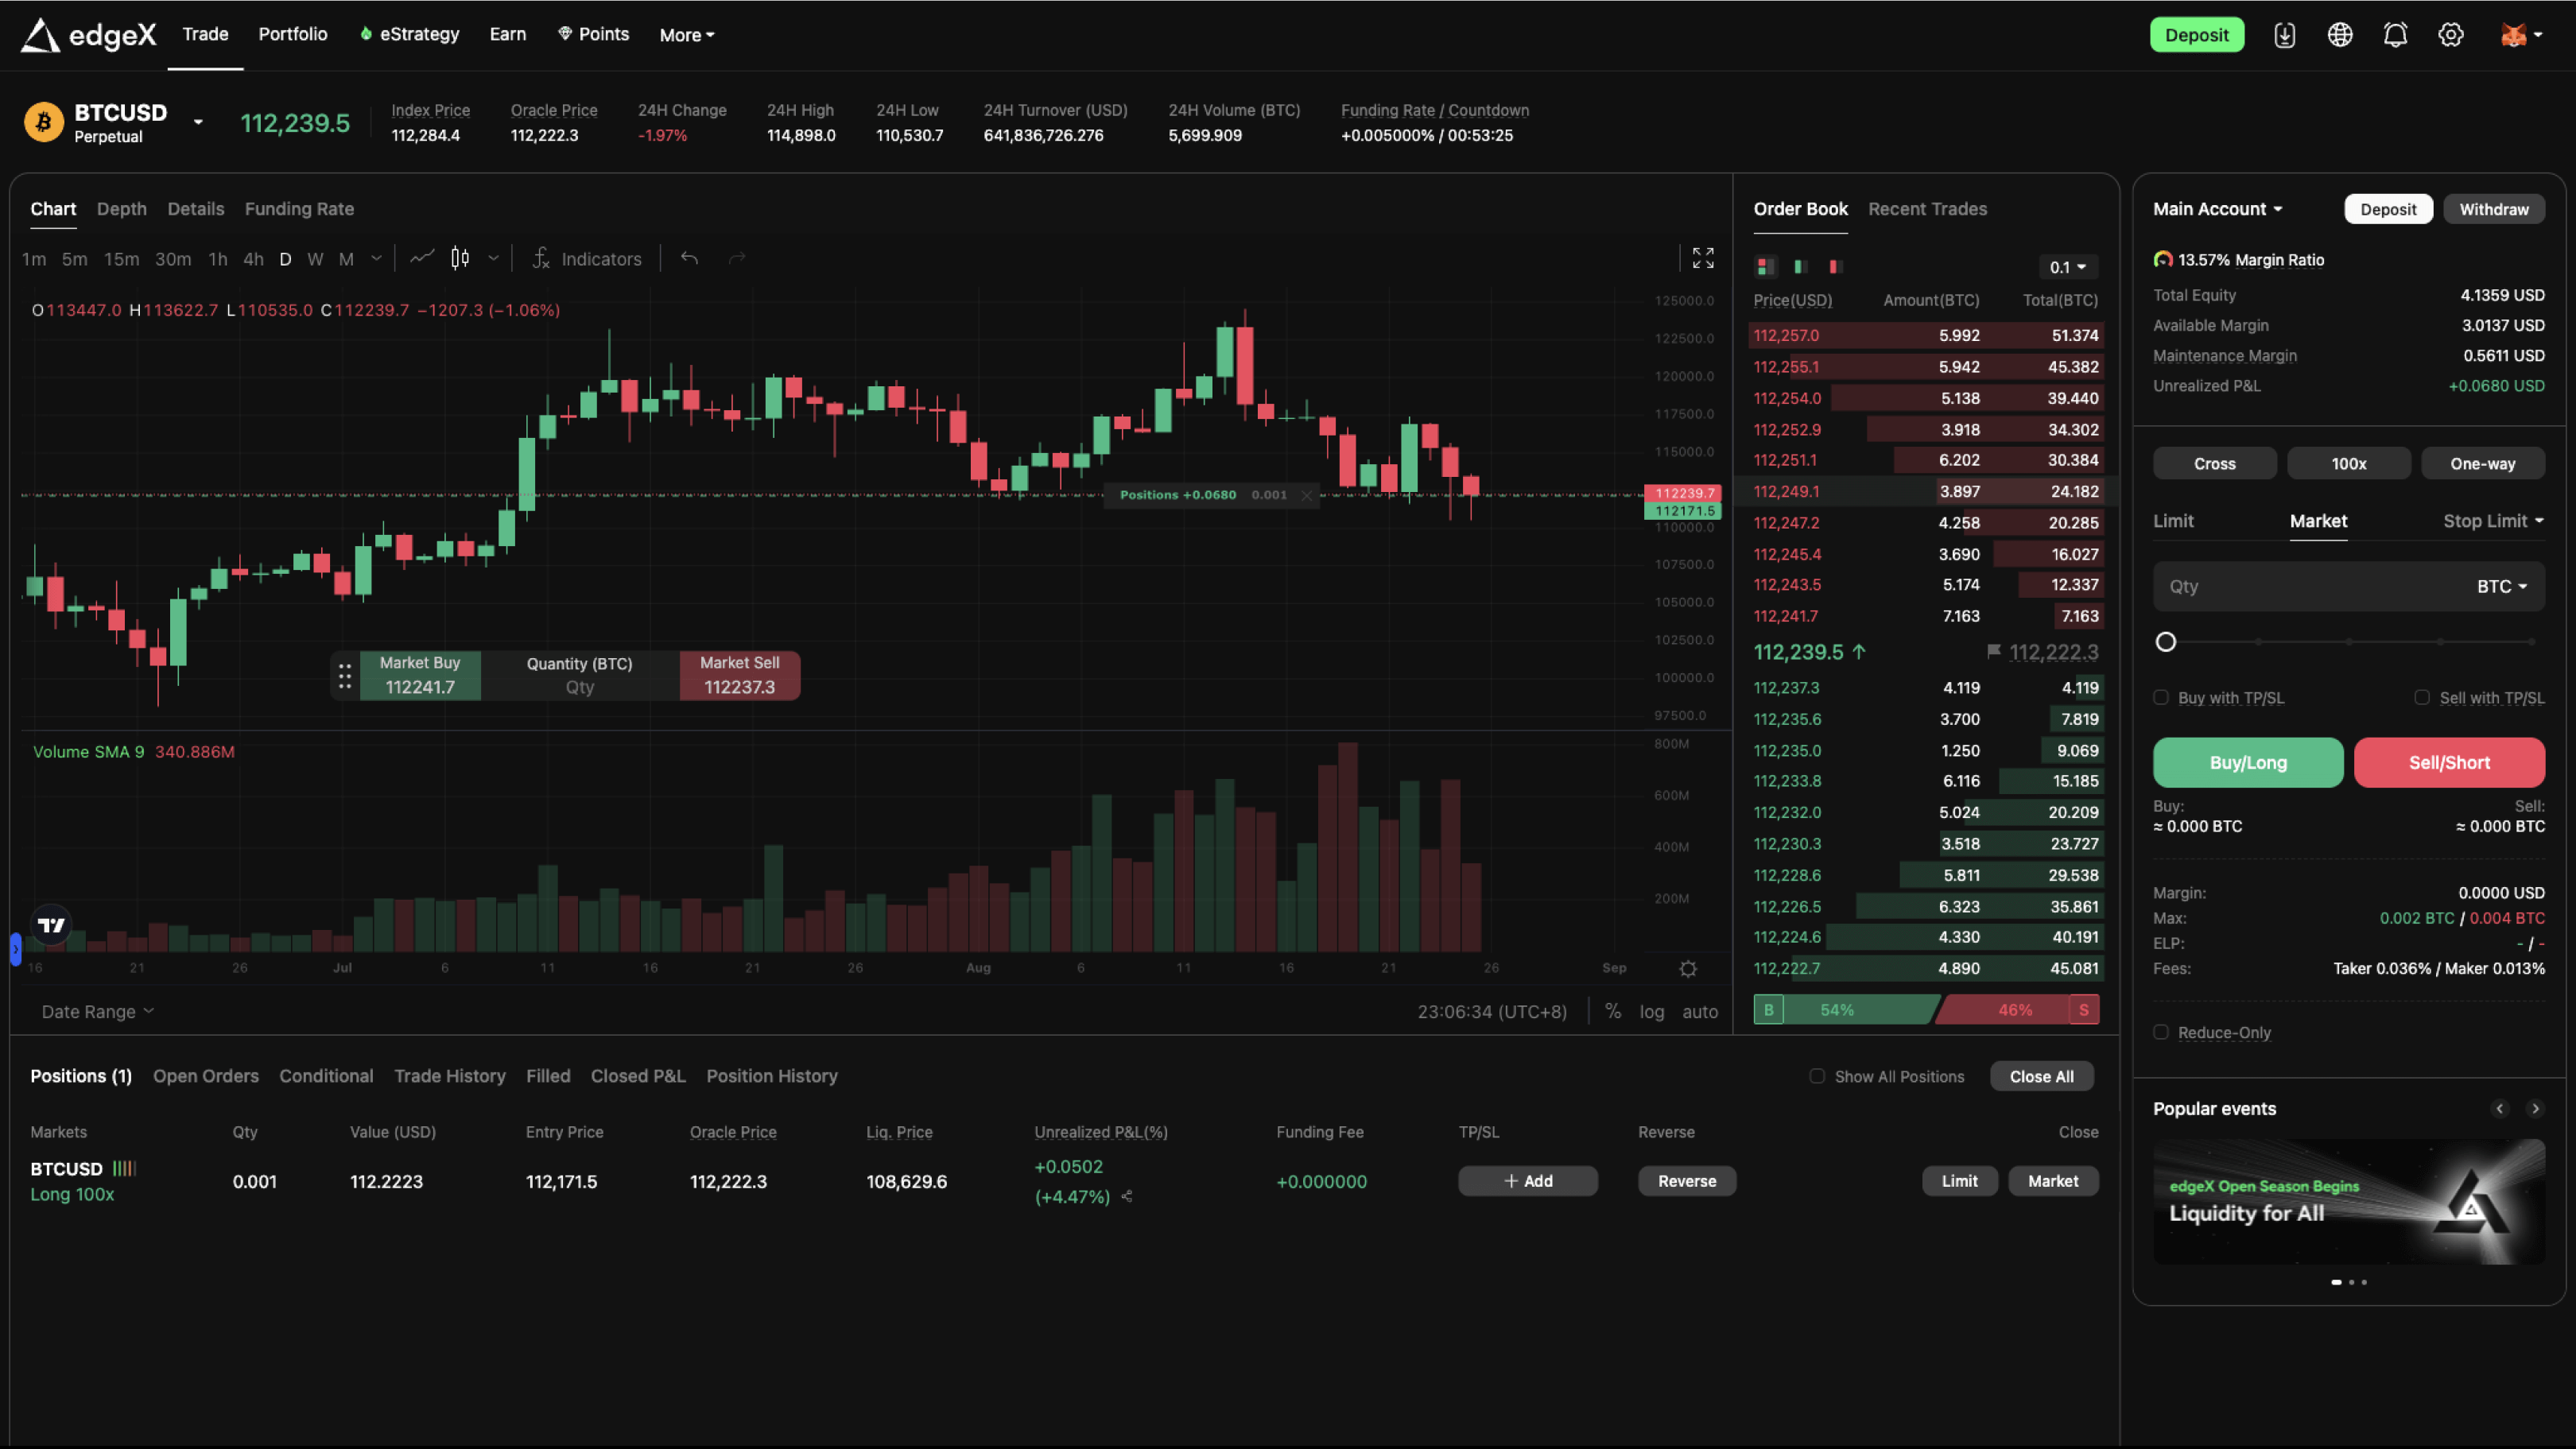Click the Close All positions button

click(x=2041, y=1076)
